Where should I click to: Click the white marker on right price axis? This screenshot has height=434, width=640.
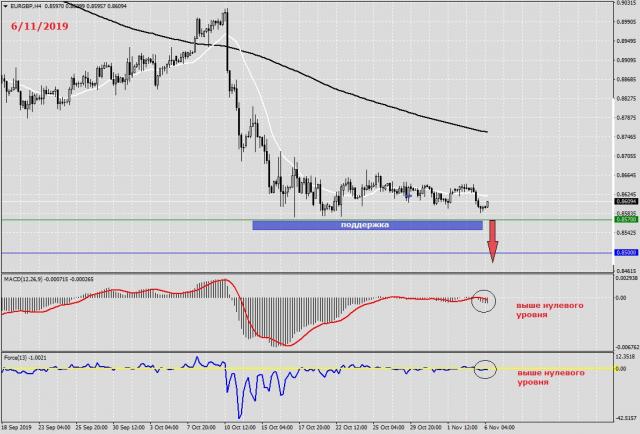coord(613,100)
